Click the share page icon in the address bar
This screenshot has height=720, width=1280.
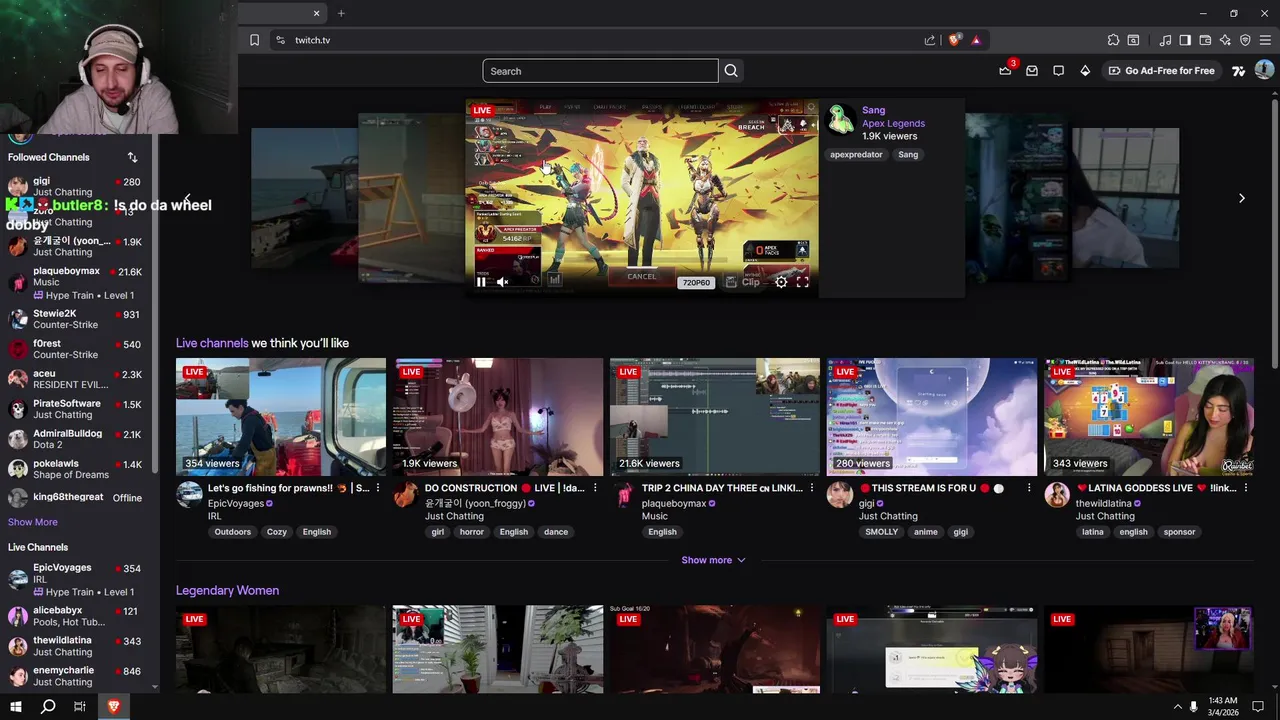coord(930,40)
